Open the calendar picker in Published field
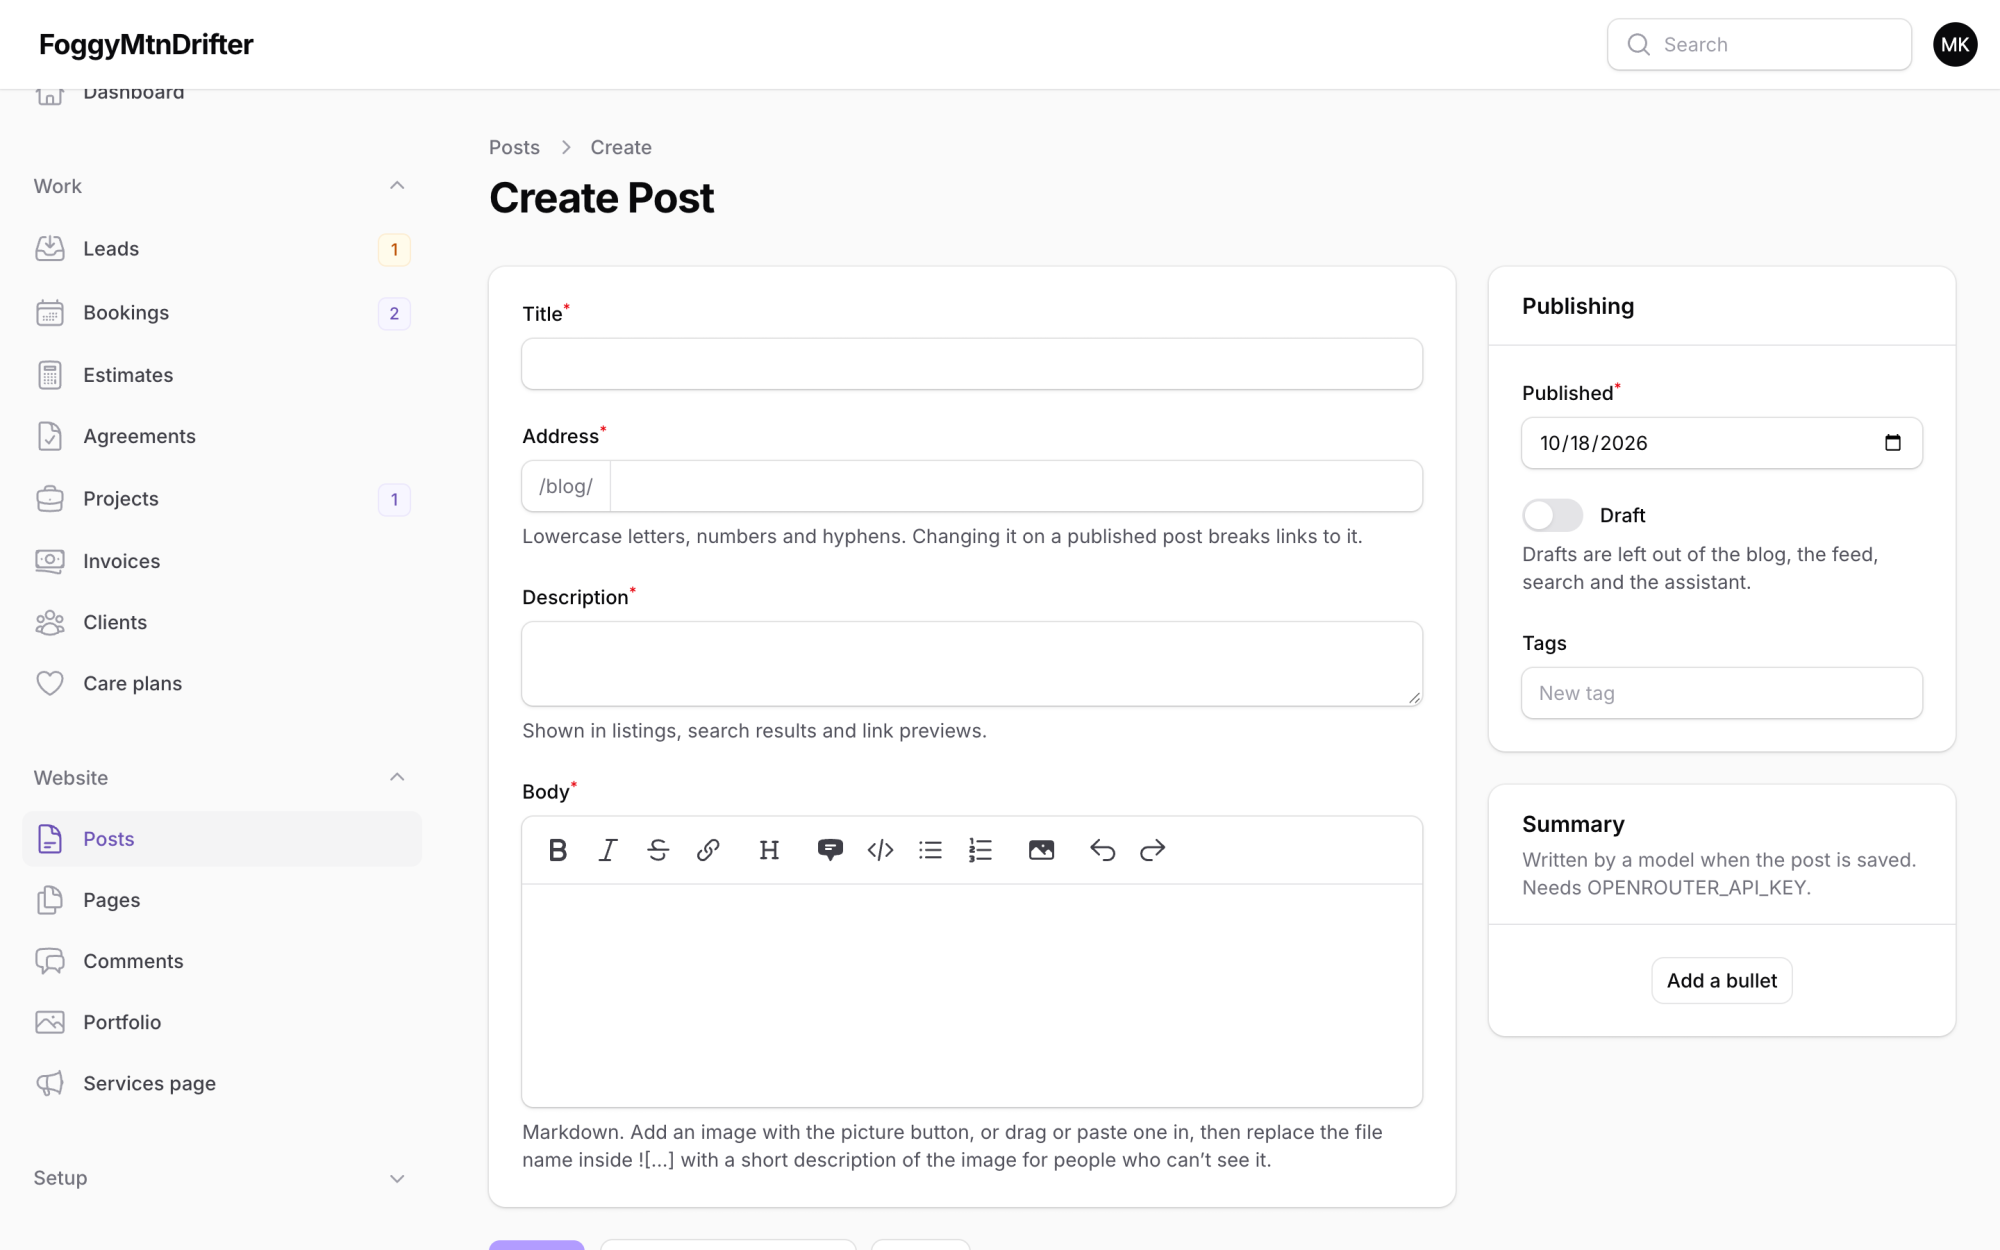The image size is (2000, 1250). (1892, 443)
